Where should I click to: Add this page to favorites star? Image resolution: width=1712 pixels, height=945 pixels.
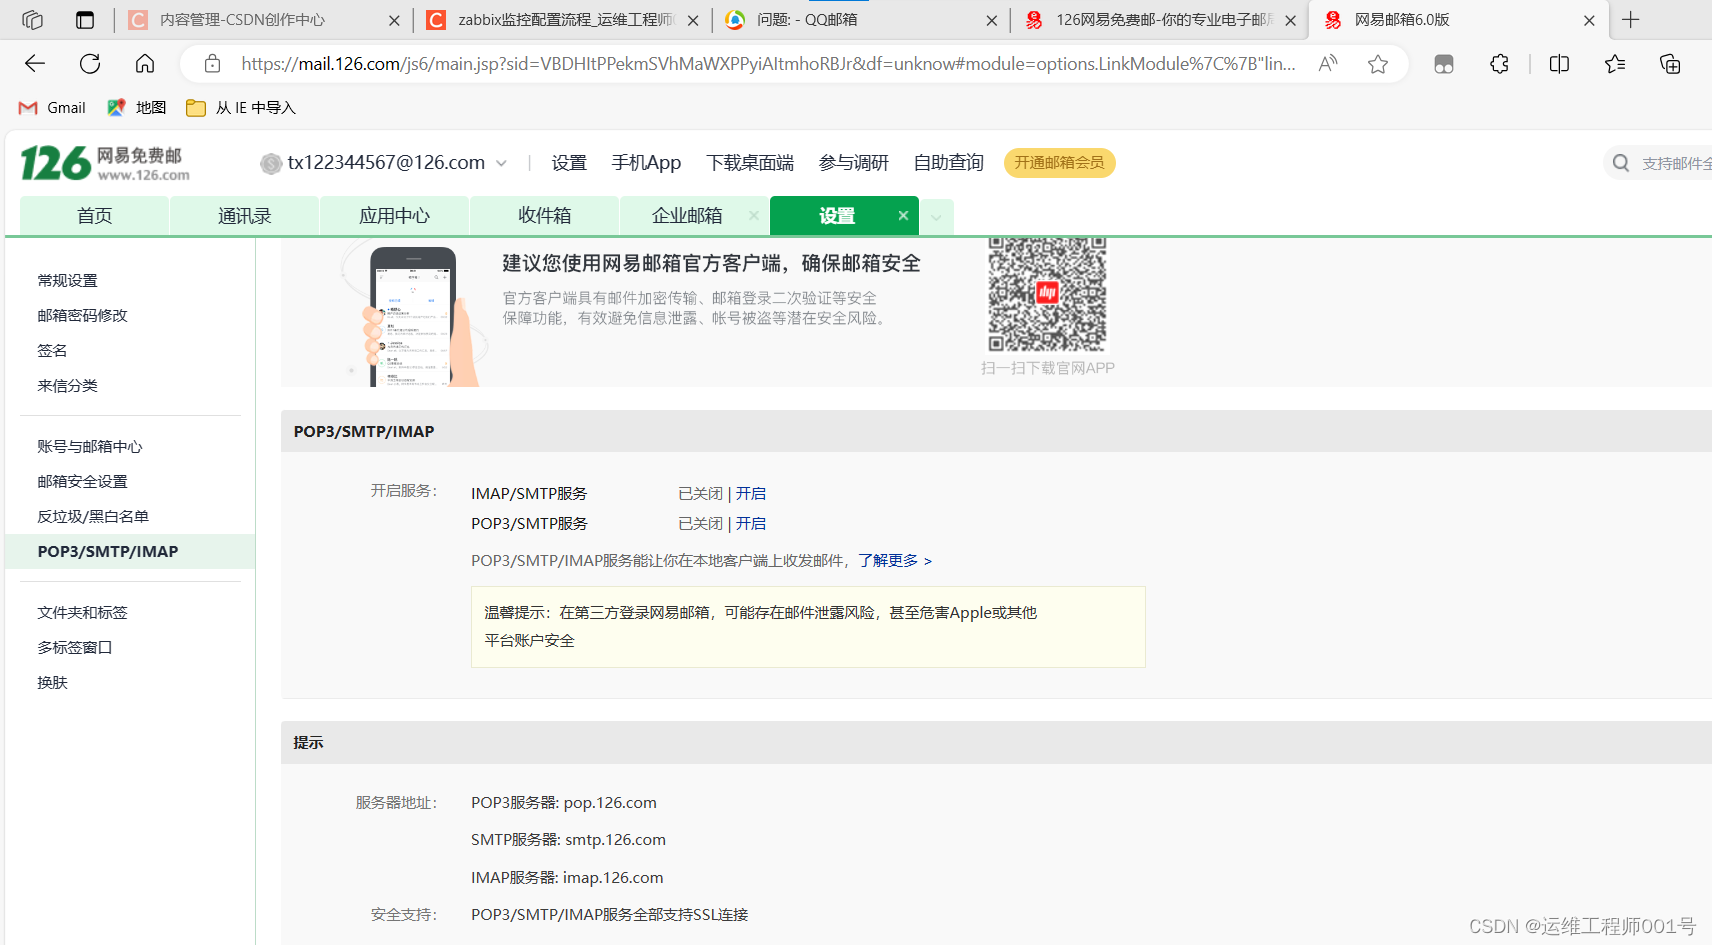(1378, 64)
